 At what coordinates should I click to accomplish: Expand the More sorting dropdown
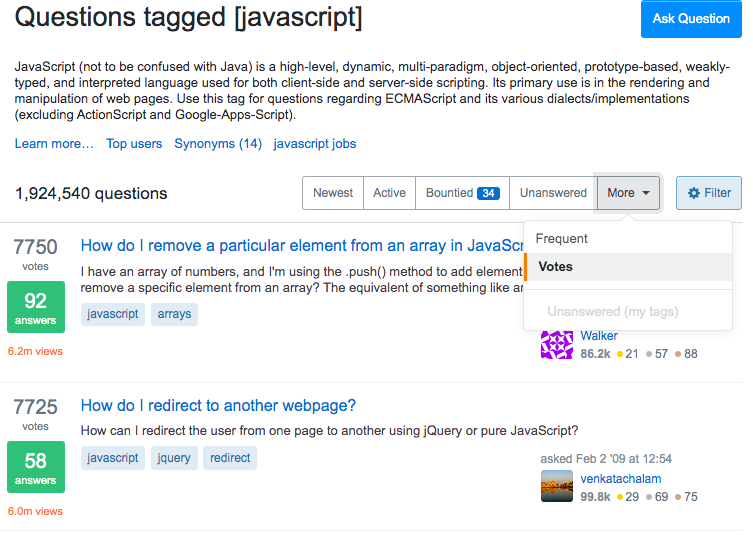click(628, 193)
